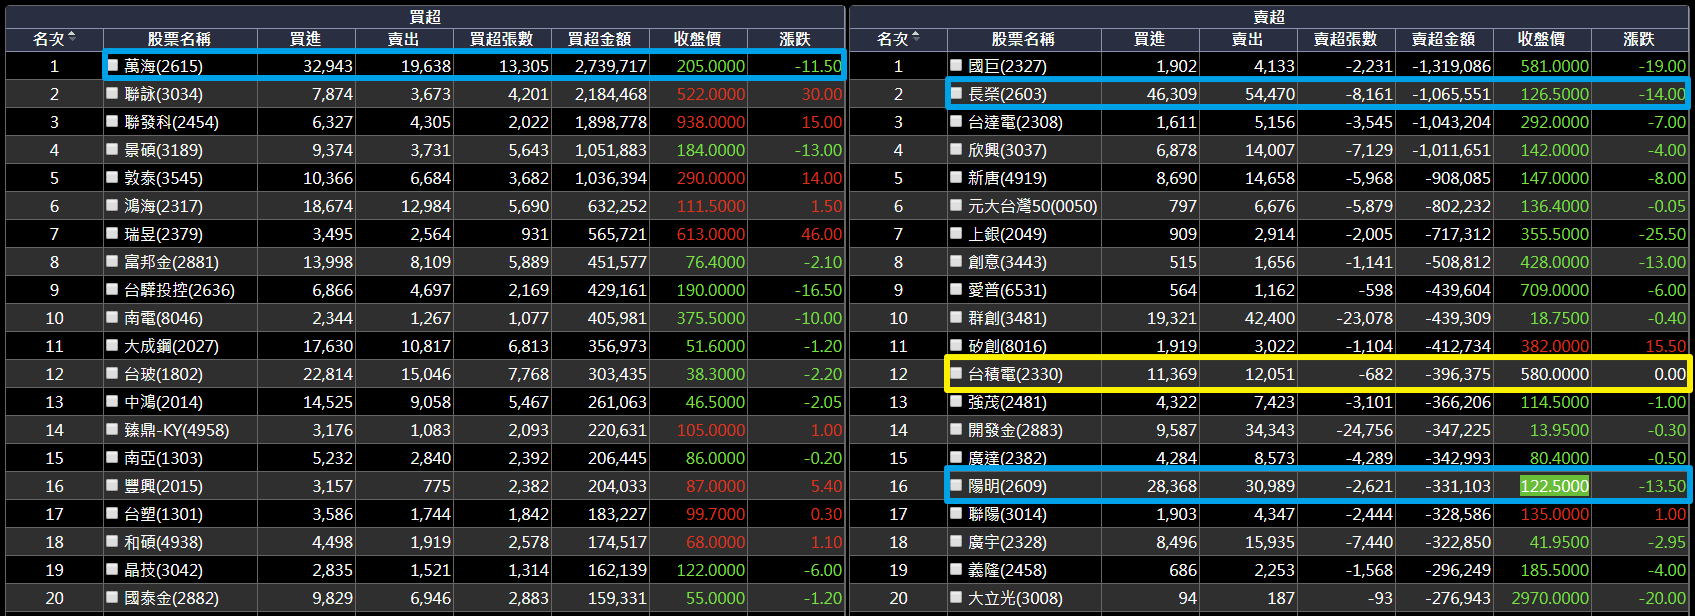Sort 賣超 table by 名次 sort arrow

click(x=916, y=38)
